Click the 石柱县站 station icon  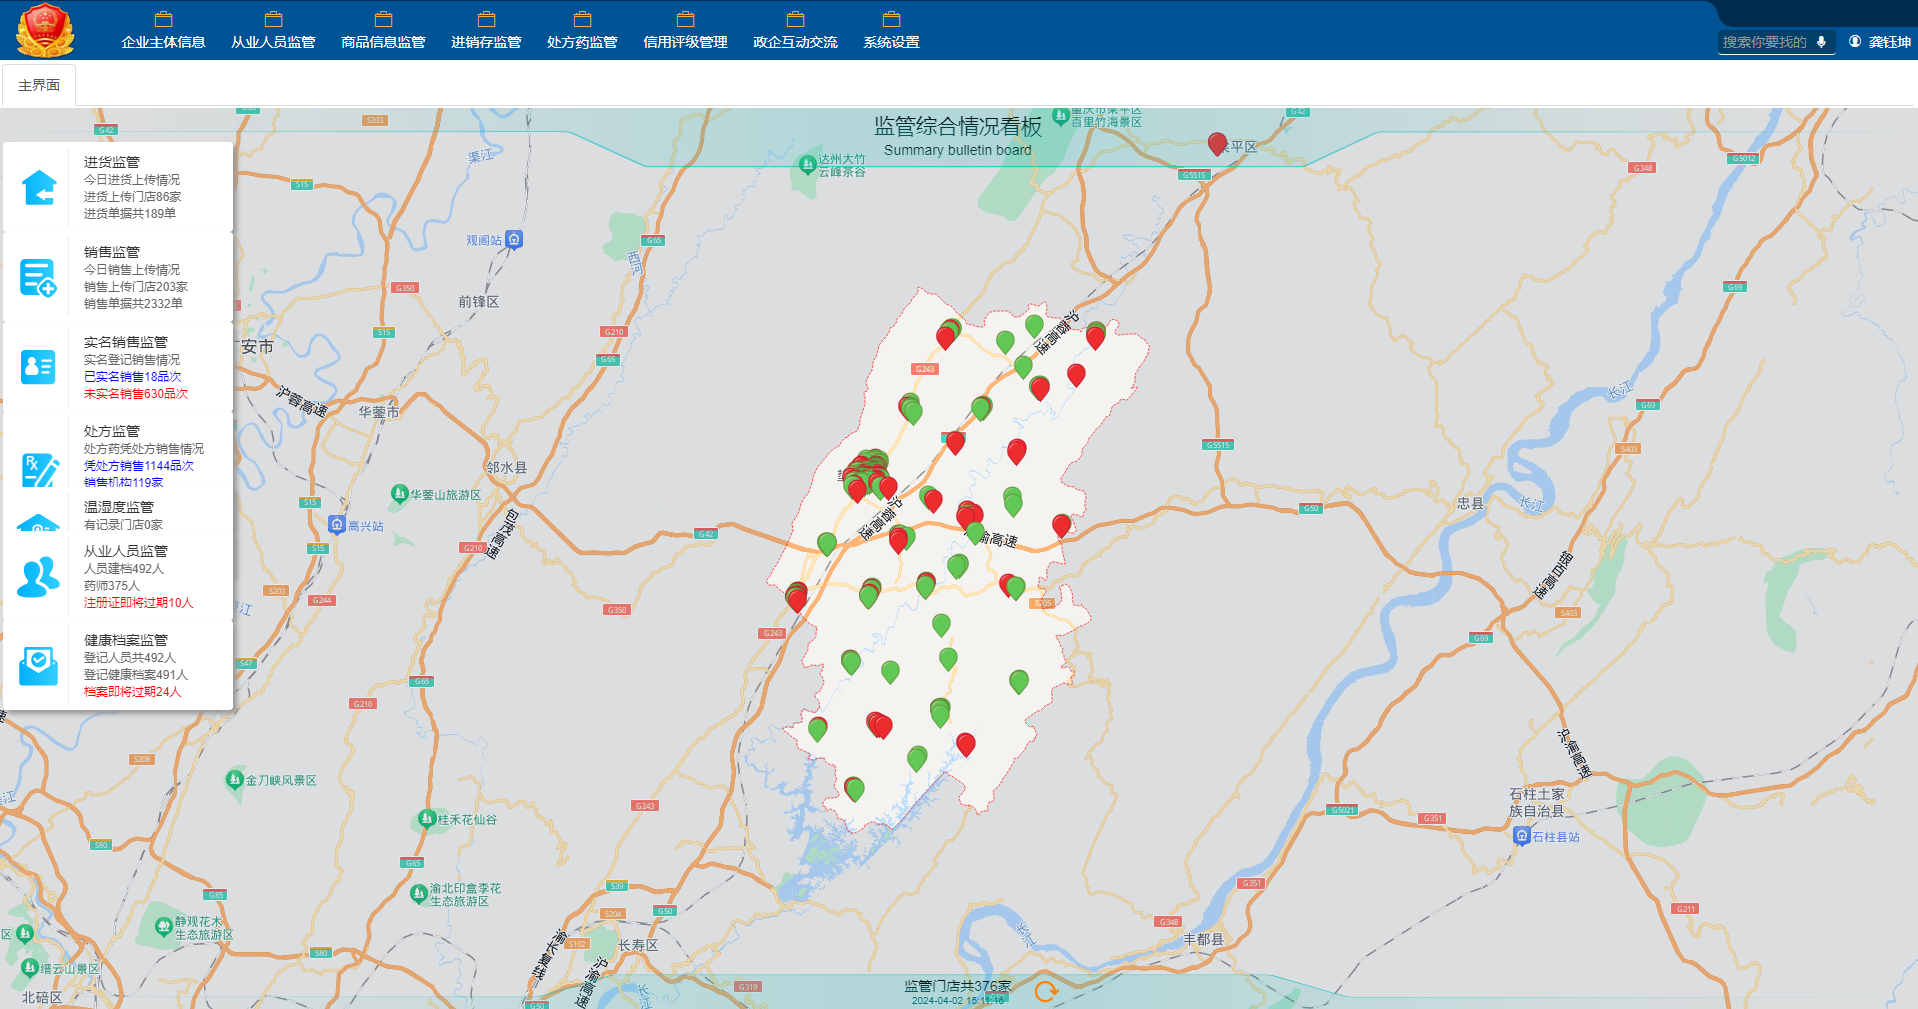1522,836
